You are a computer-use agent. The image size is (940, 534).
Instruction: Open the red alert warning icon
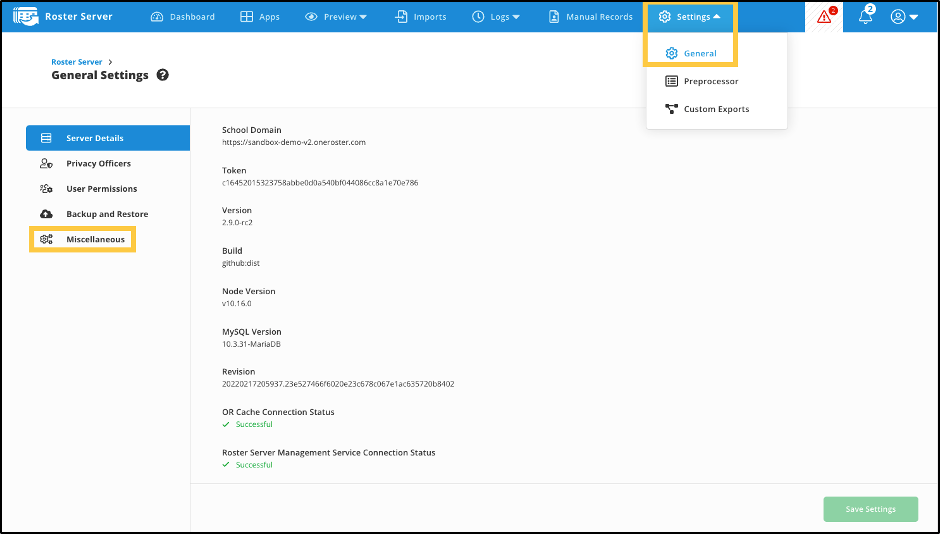point(825,17)
